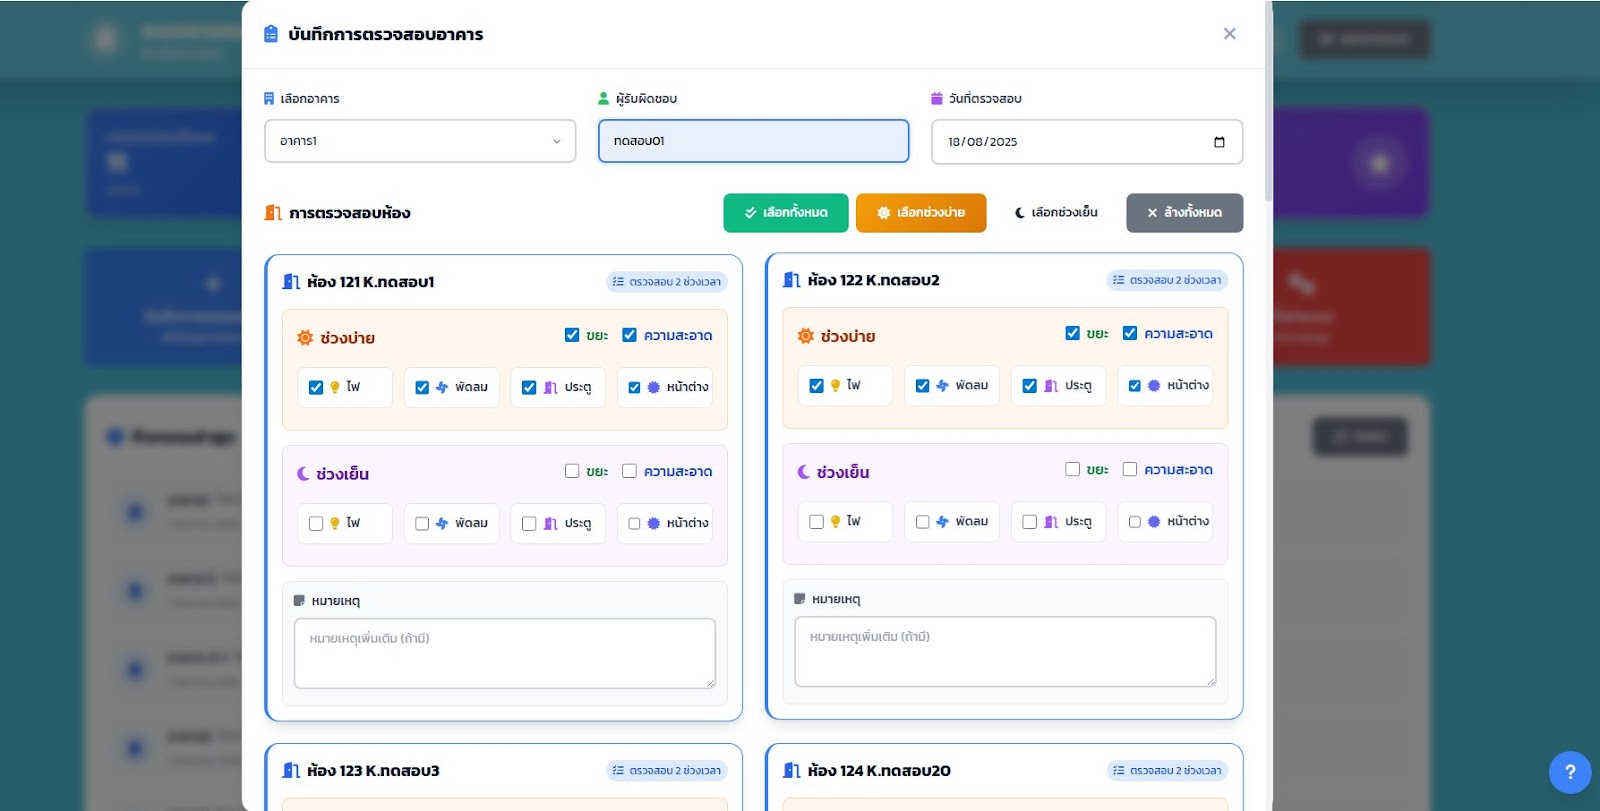This screenshot has width=1600, height=811.
Task: Uncheck ความสะอาด in ห้อง 122 ช่วงบ่าย
Action: click(1130, 333)
